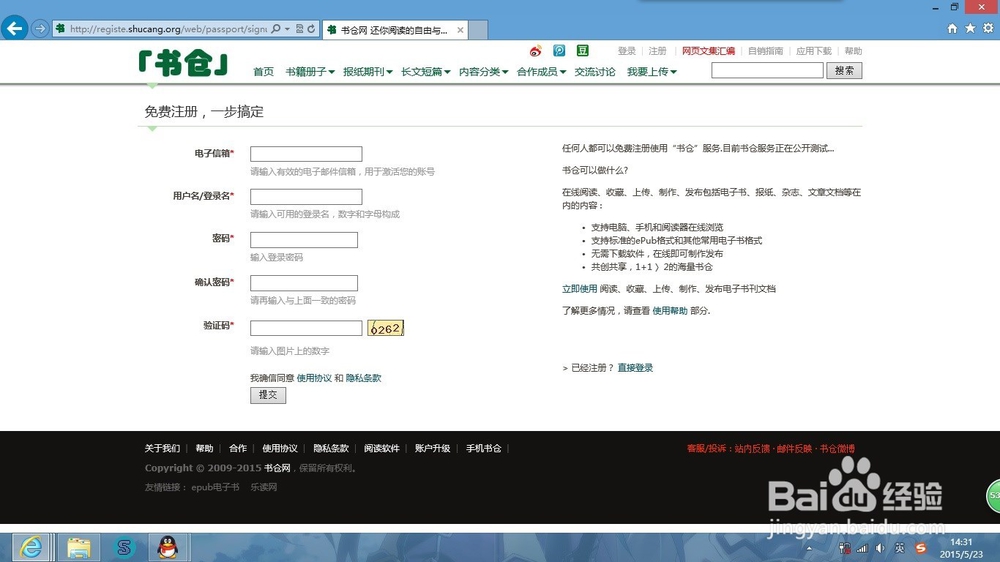
Task: Expand the 合作成员 dropdown menu
Action: coord(541,71)
